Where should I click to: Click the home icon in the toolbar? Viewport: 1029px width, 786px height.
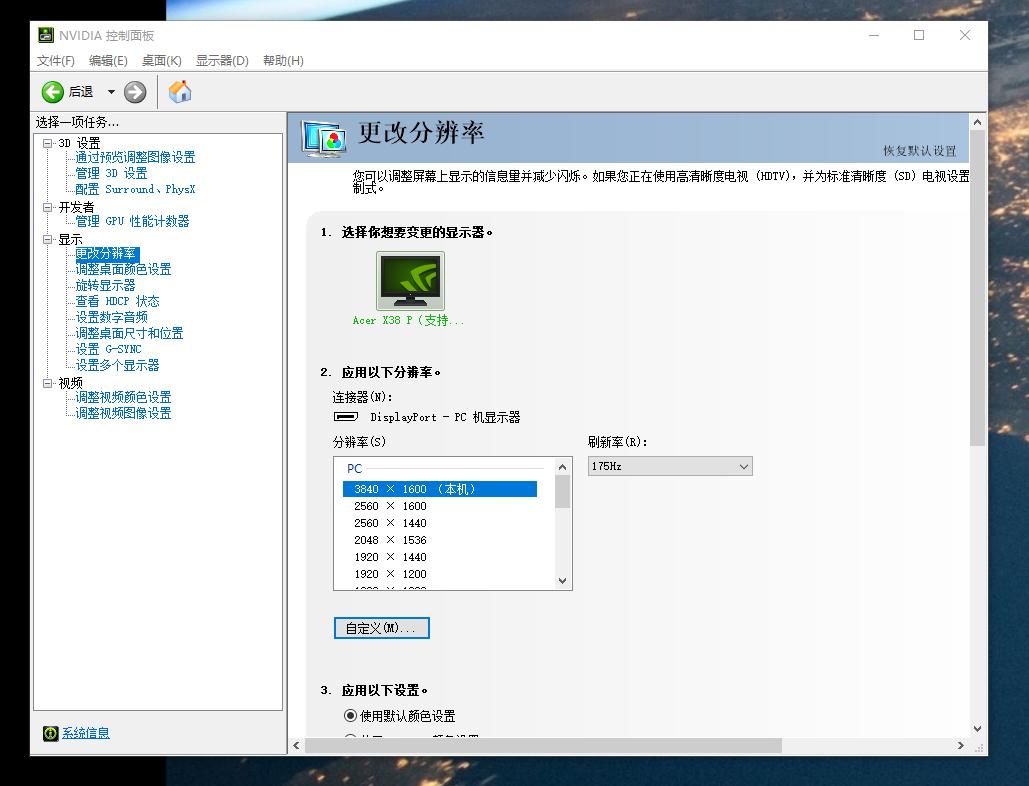click(x=180, y=91)
